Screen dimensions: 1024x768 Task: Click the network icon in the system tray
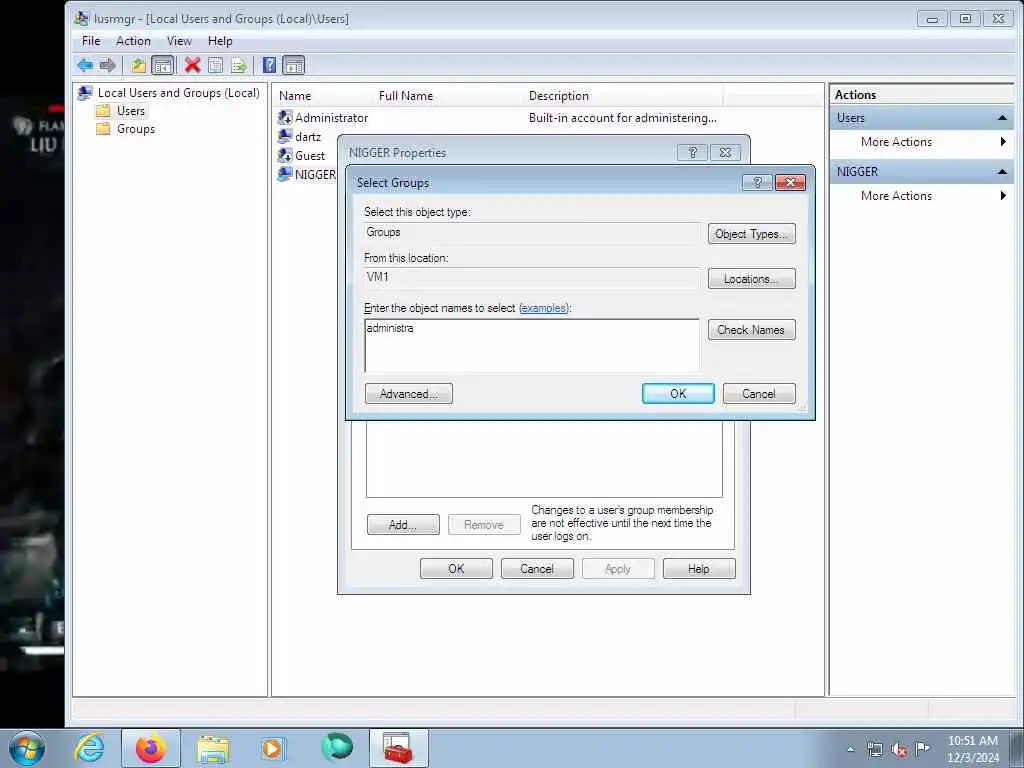pos(874,749)
